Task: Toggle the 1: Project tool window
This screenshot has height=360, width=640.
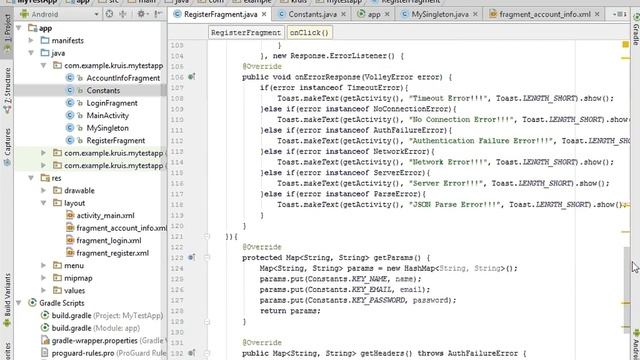Action: (7, 33)
